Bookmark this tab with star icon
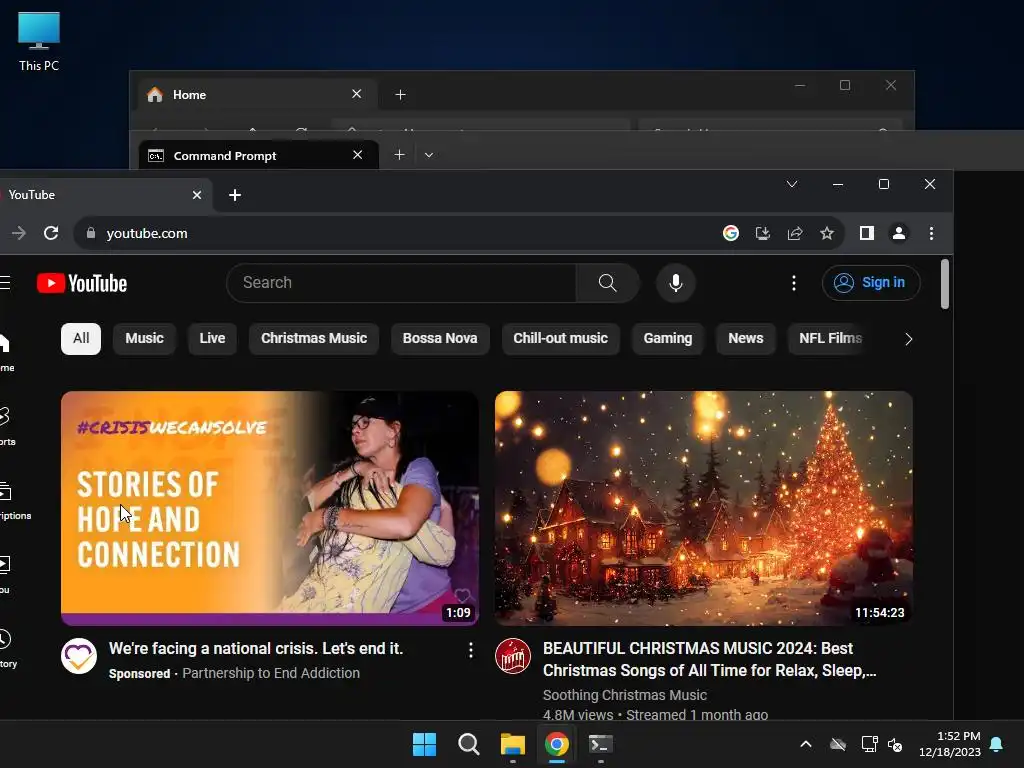Screen dimensions: 1024x768 pos(827,233)
